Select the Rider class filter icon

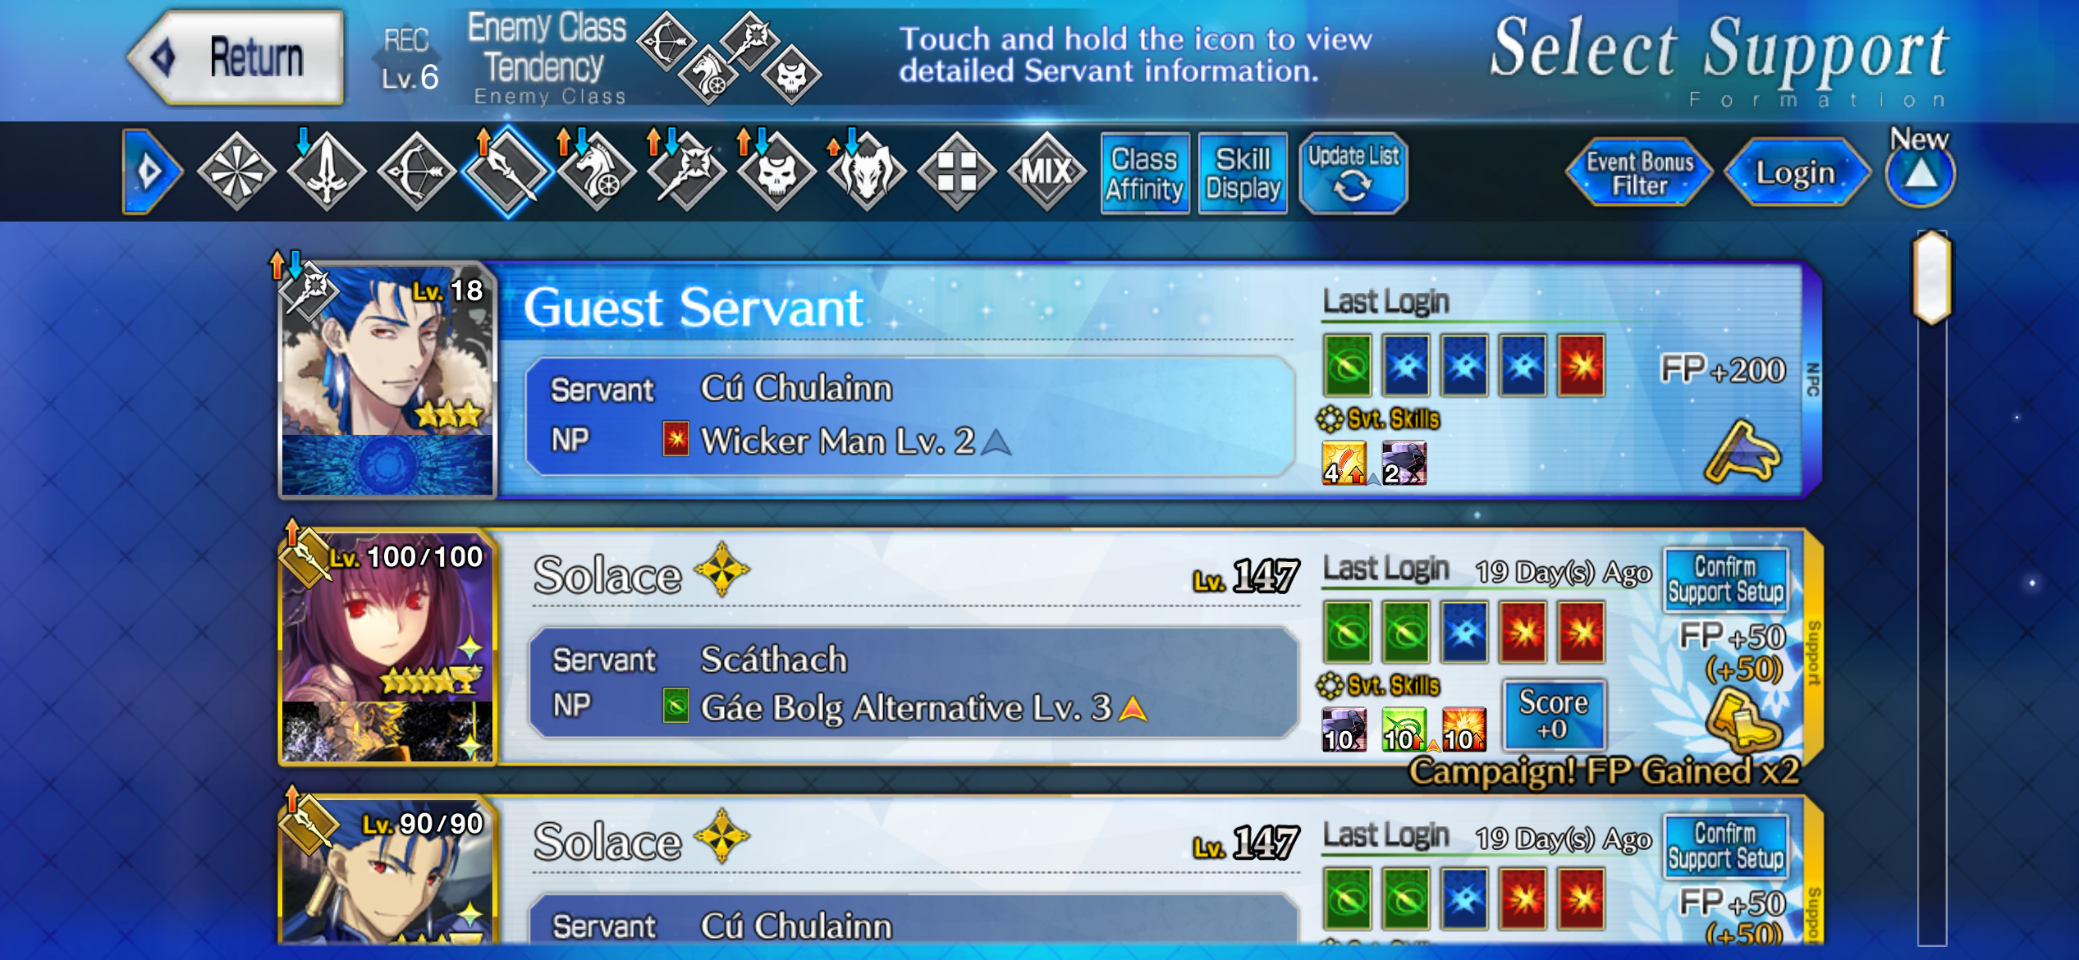[597, 172]
